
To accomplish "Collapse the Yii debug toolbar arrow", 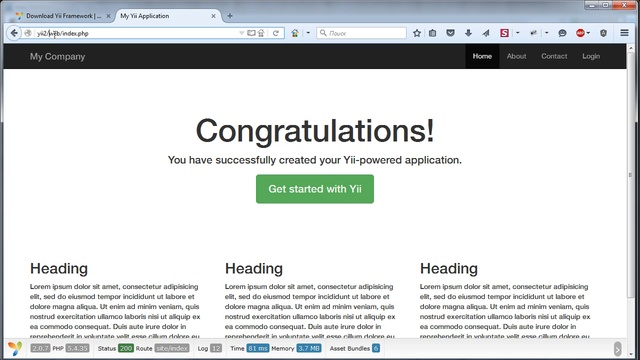I will pyautogui.click(x=618, y=349).
